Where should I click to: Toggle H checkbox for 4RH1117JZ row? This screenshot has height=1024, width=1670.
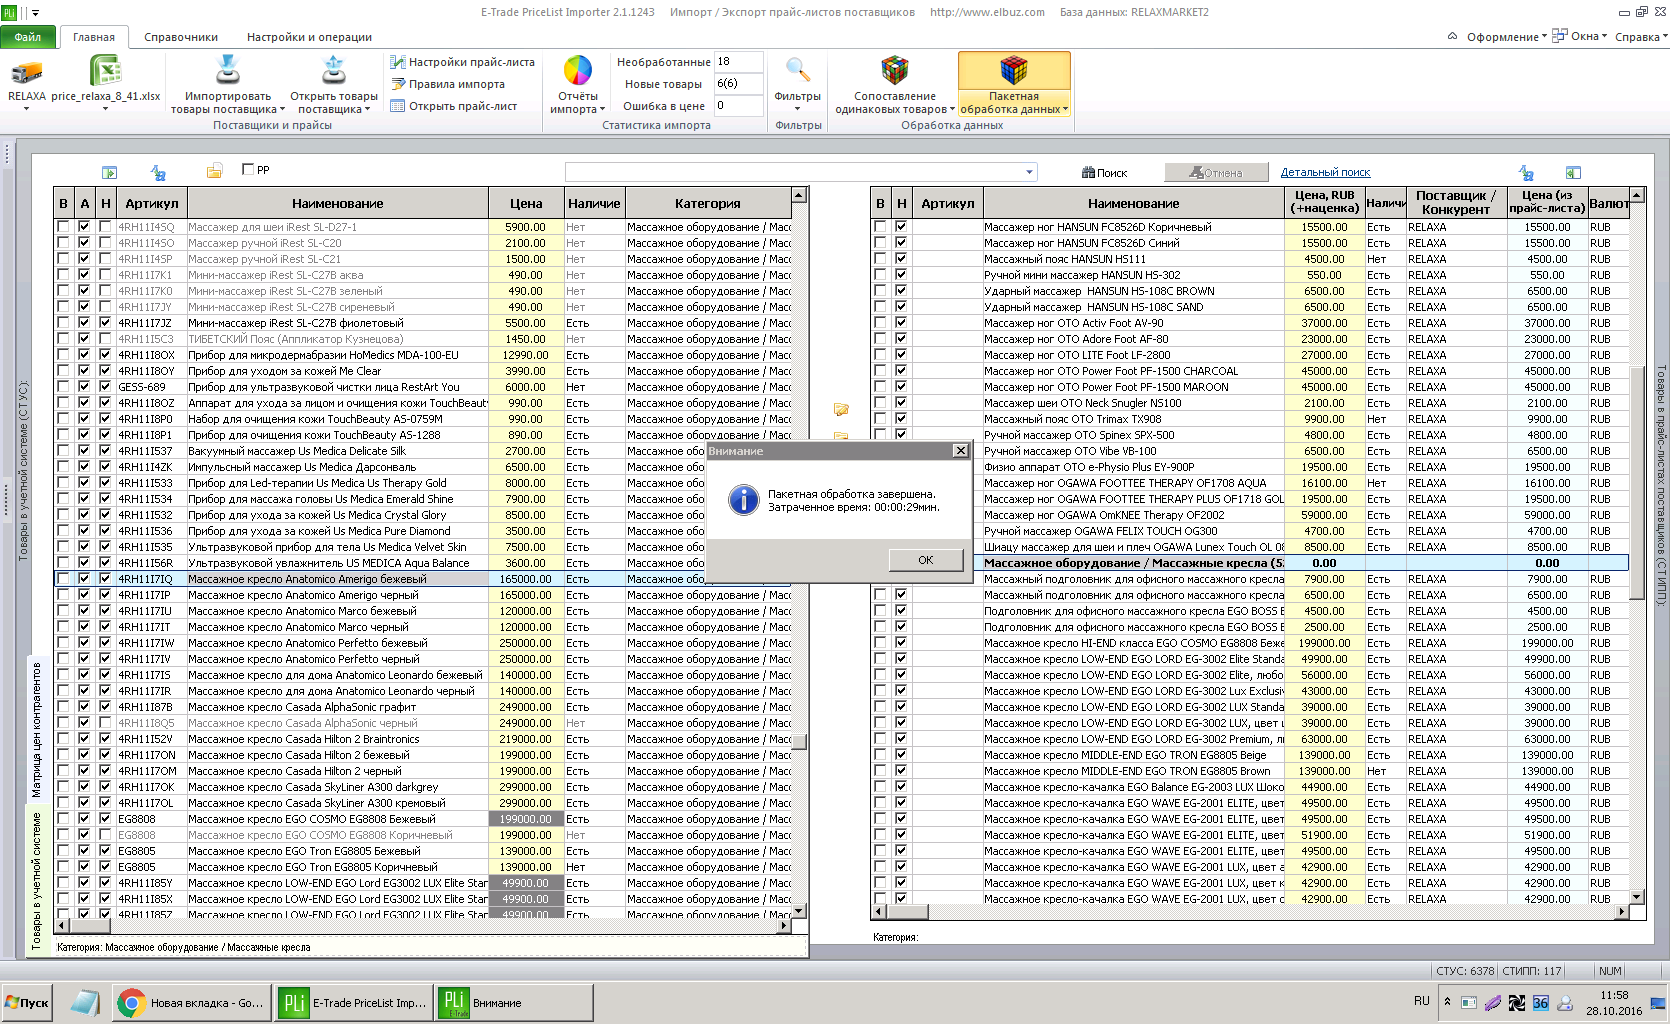tap(105, 323)
